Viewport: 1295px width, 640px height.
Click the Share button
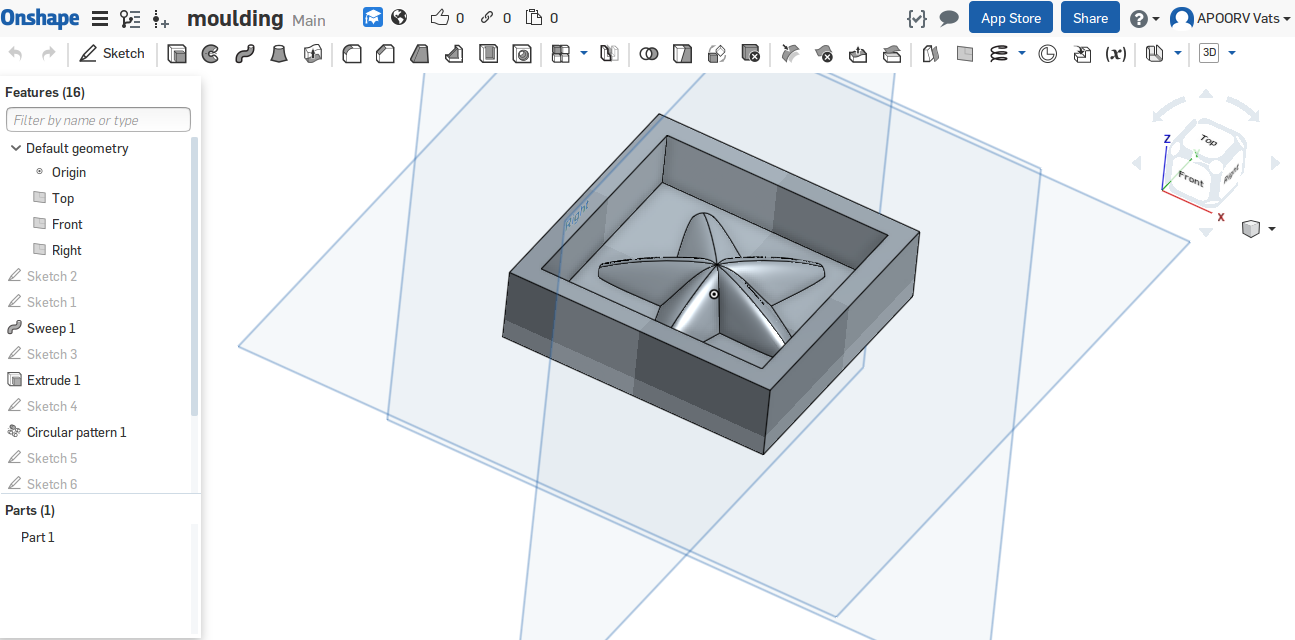pyautogui.click(x=1090, y=18)
